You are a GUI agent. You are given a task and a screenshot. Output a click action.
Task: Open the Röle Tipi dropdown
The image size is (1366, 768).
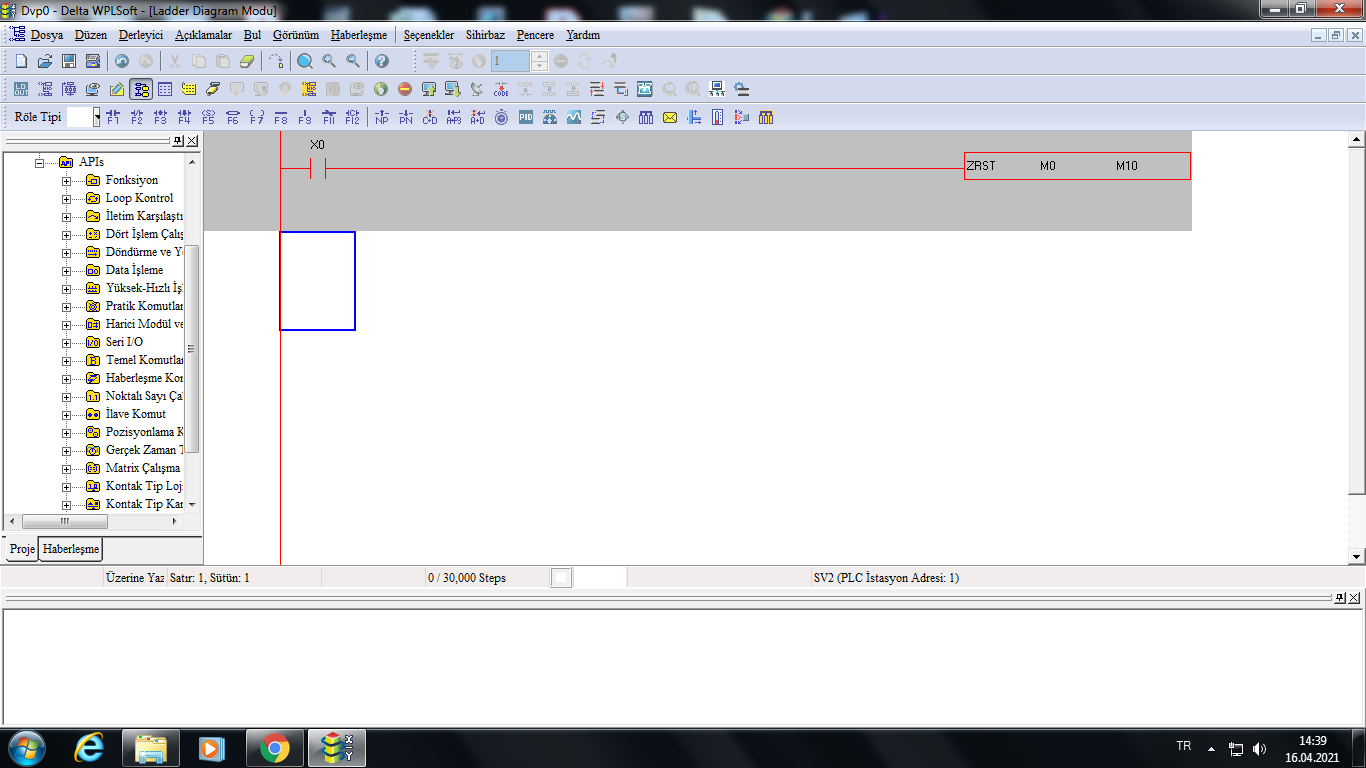point(97,117)
